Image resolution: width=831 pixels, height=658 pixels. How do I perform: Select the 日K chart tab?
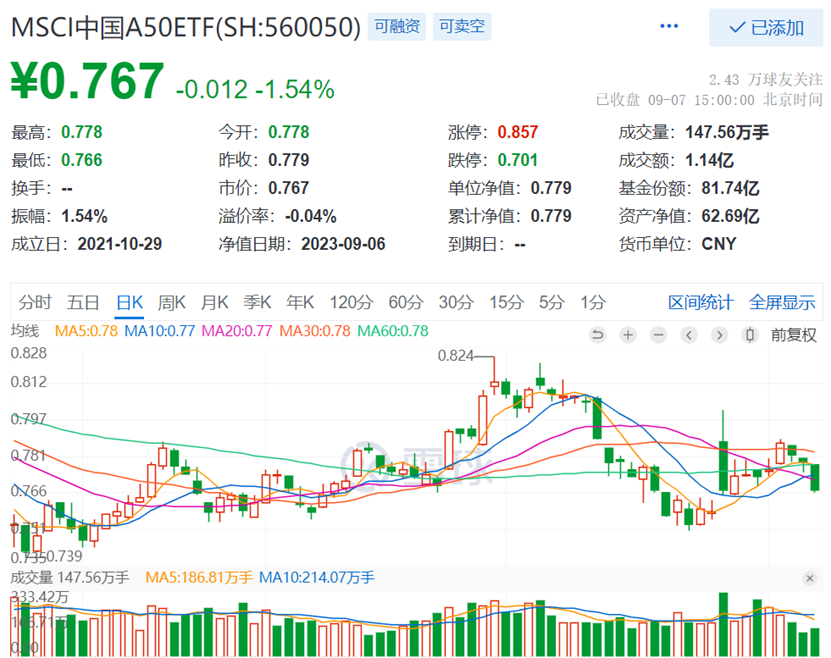tap(129, 303)
